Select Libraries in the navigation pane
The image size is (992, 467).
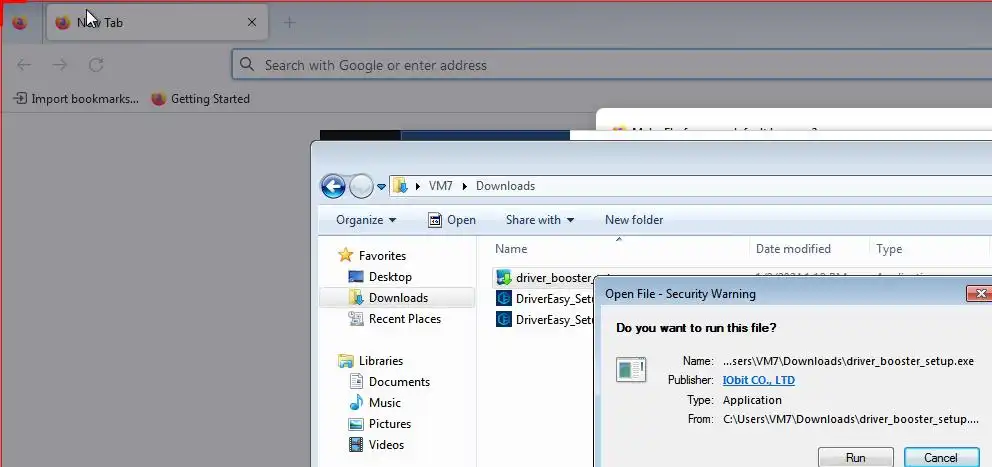[x=381, y=361]
